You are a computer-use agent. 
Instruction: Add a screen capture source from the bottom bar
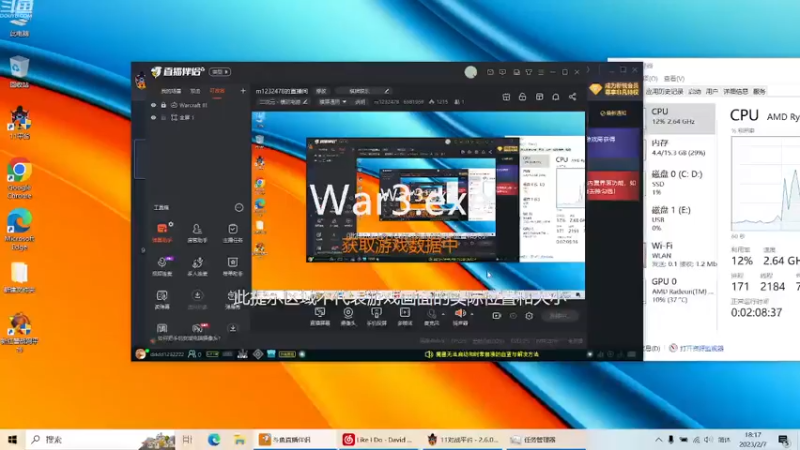tap(320, 316)
